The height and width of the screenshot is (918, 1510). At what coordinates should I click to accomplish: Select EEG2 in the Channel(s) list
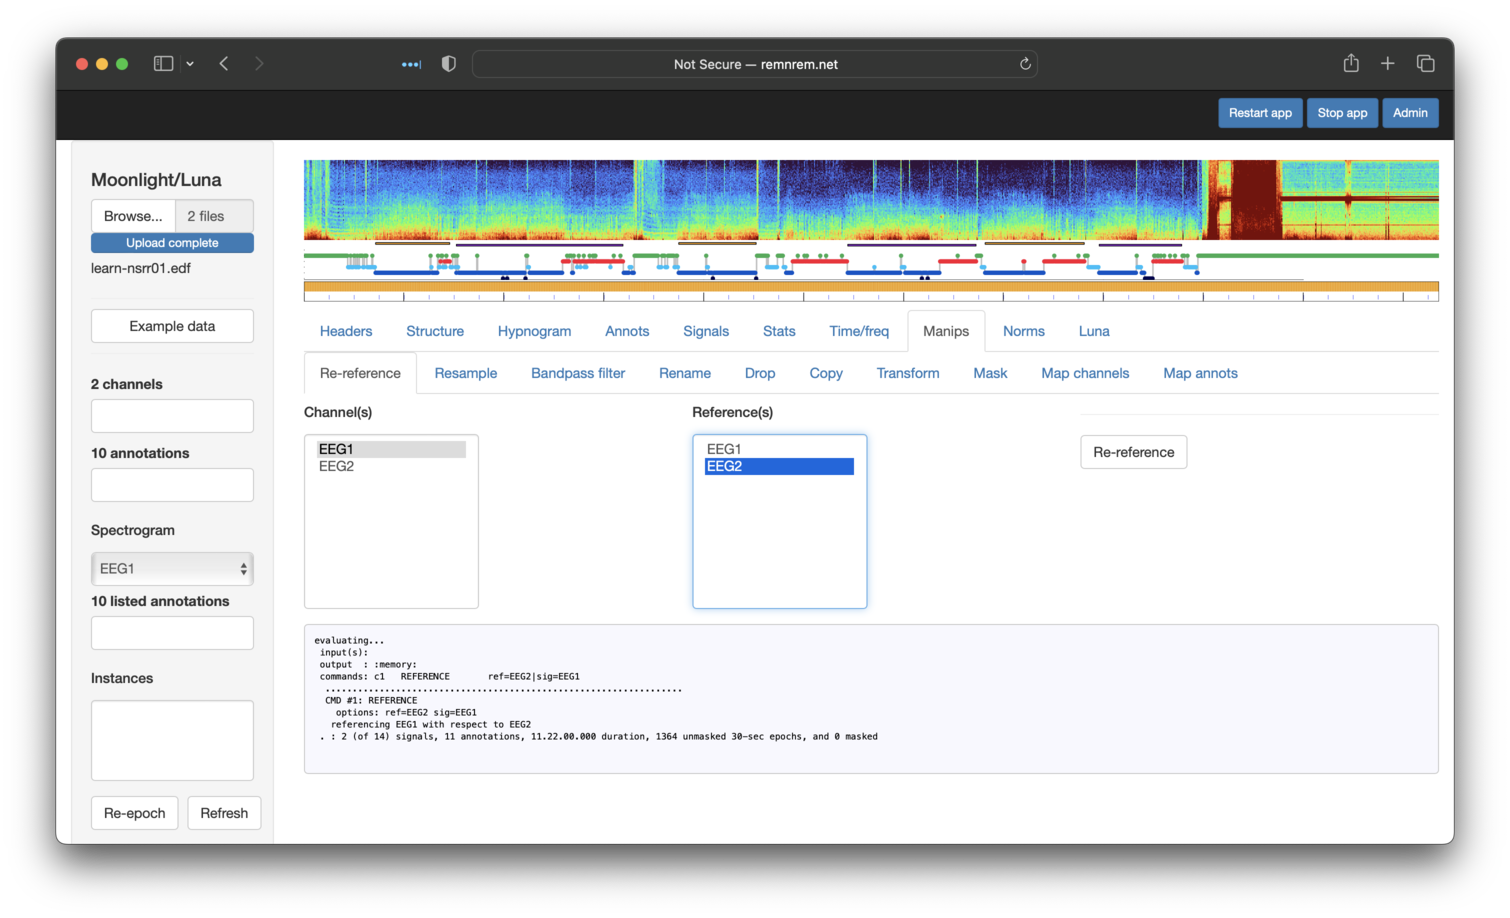tap(337, 467)
